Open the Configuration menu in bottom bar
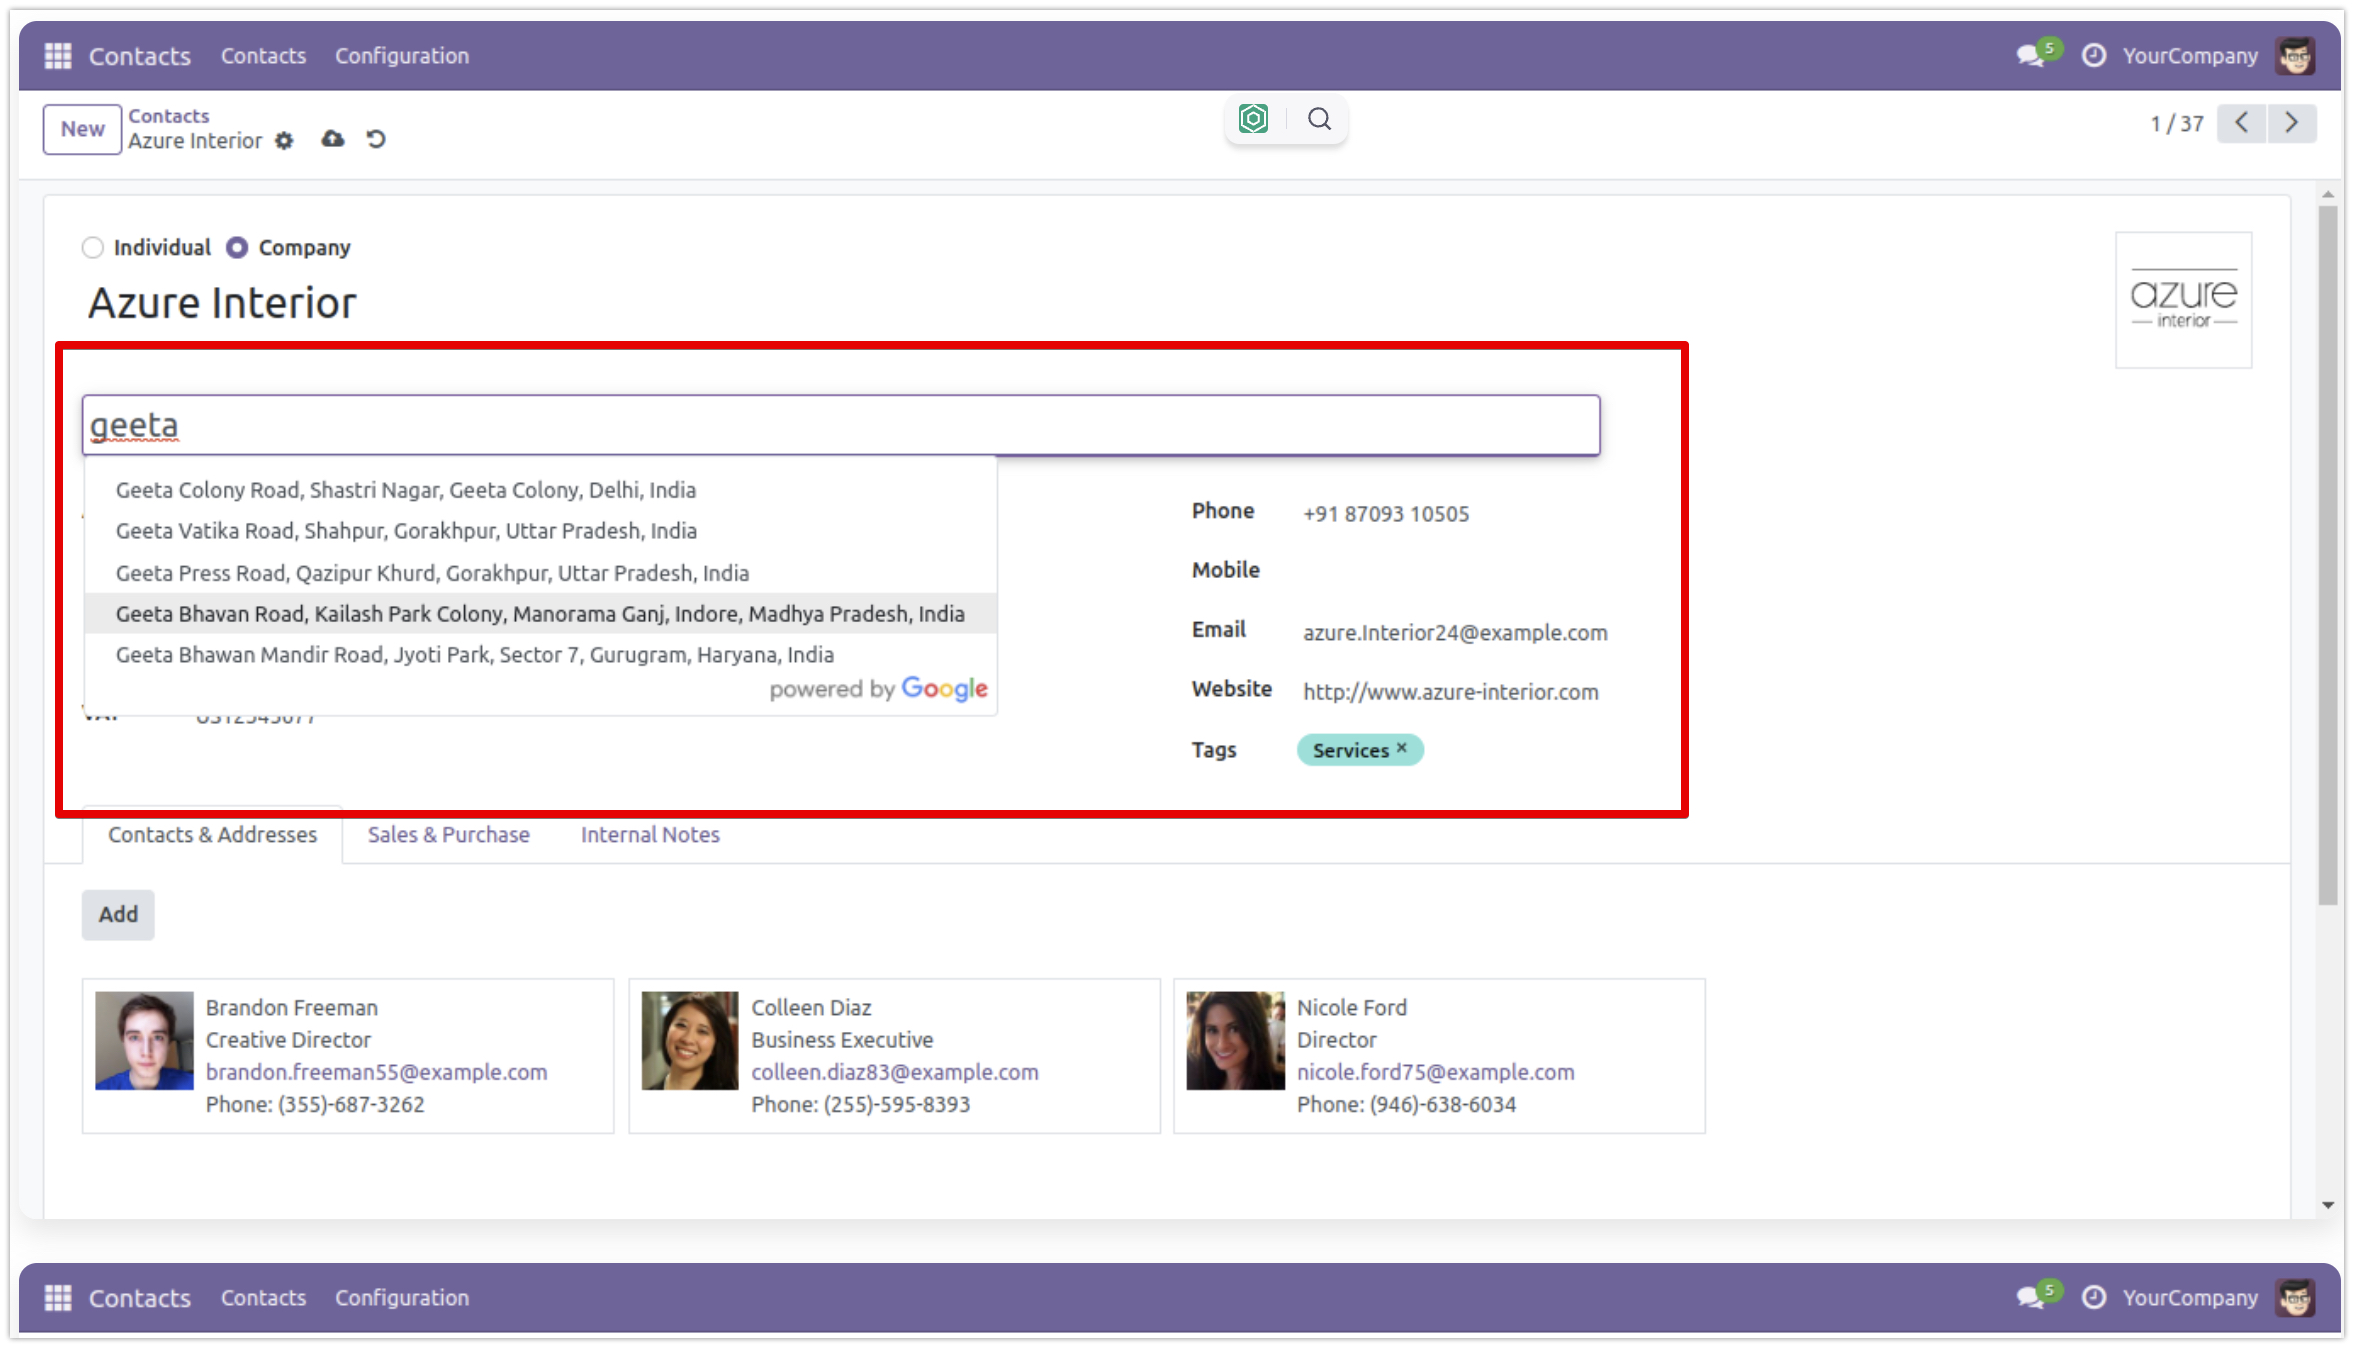This screenshot has width=2354, height=1348. point(402,1298)
